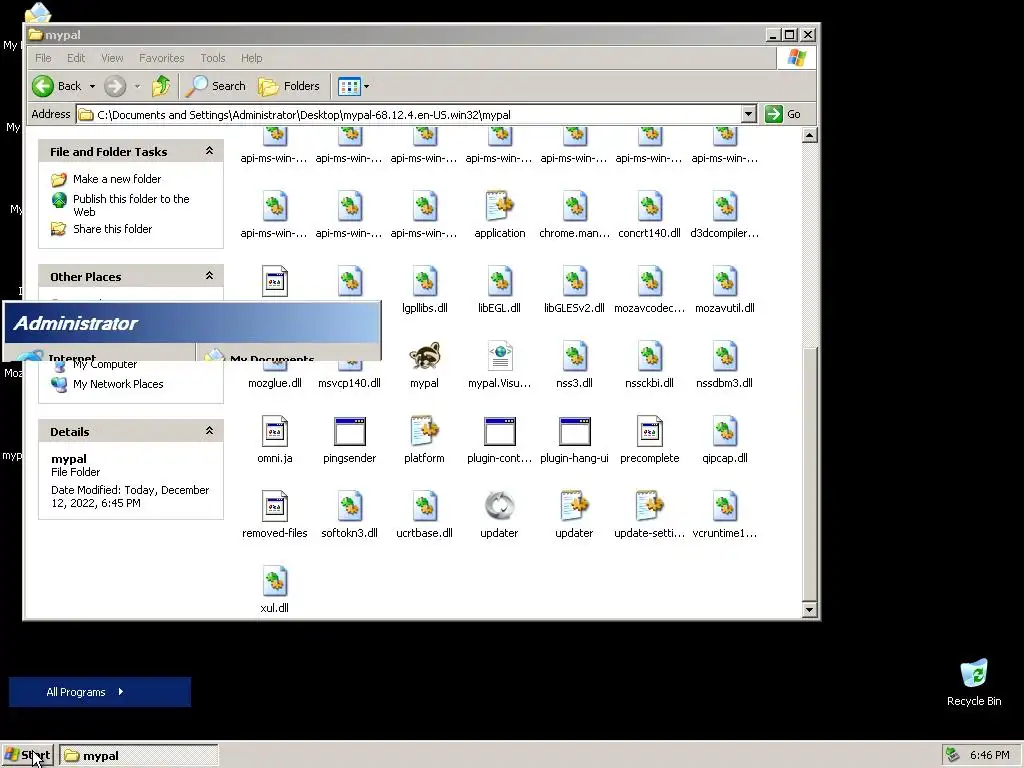Click the pingsender executable icon
Screen dimensions: 1024x768
(349, 432)
